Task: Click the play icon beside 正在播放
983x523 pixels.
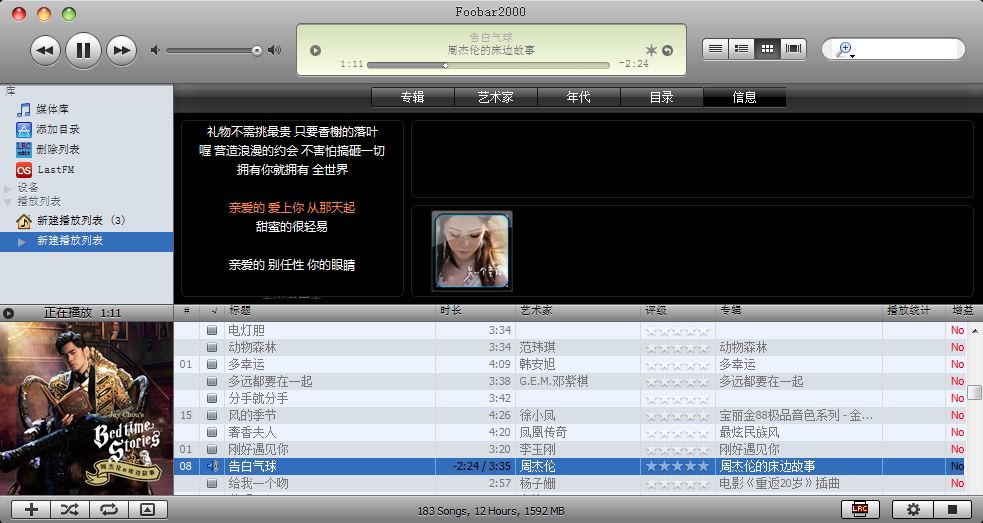Action: pos(9,313)
